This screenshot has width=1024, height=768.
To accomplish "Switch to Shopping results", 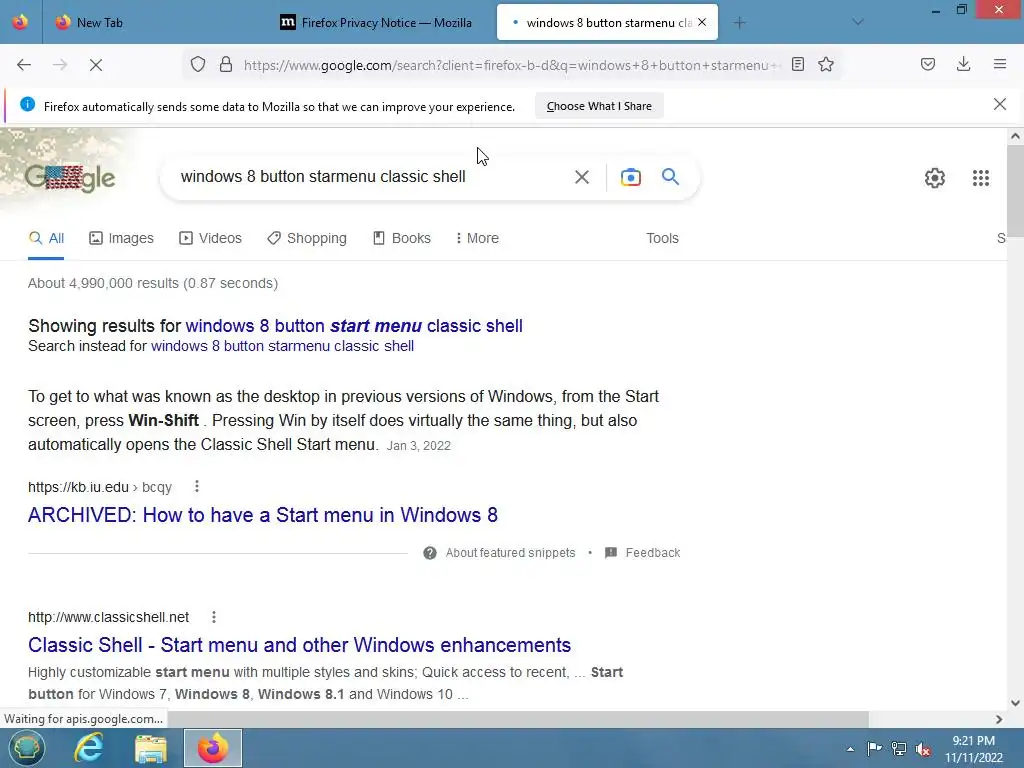I will click(x=307, y=238).
